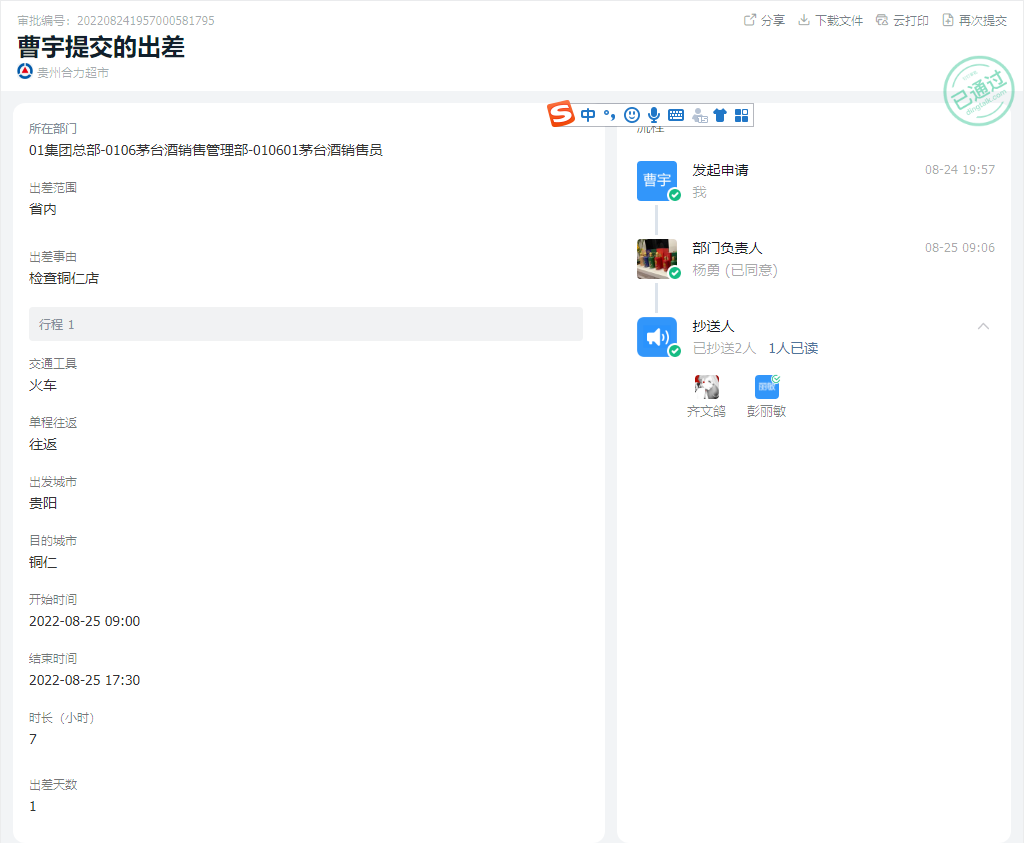Click the Sogou input method logo
The height and width of the screenshot is (843, 1024).
(x=561, y=115)
